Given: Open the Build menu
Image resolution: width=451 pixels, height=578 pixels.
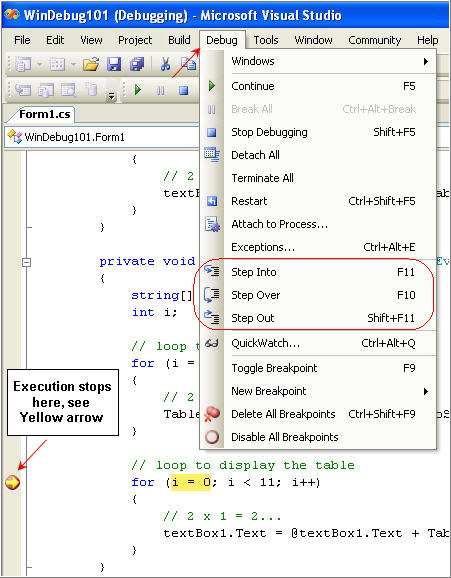Looking at the screenshot, I should coord(179,40).
